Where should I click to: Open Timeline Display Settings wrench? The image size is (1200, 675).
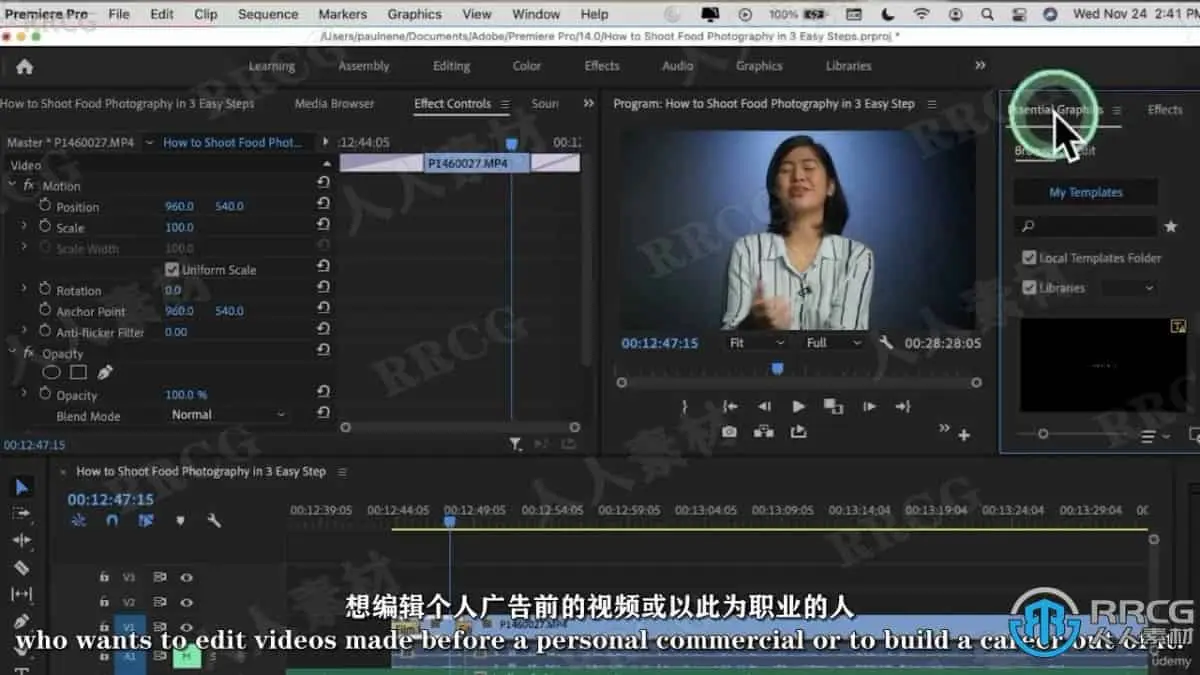[214, 520]
